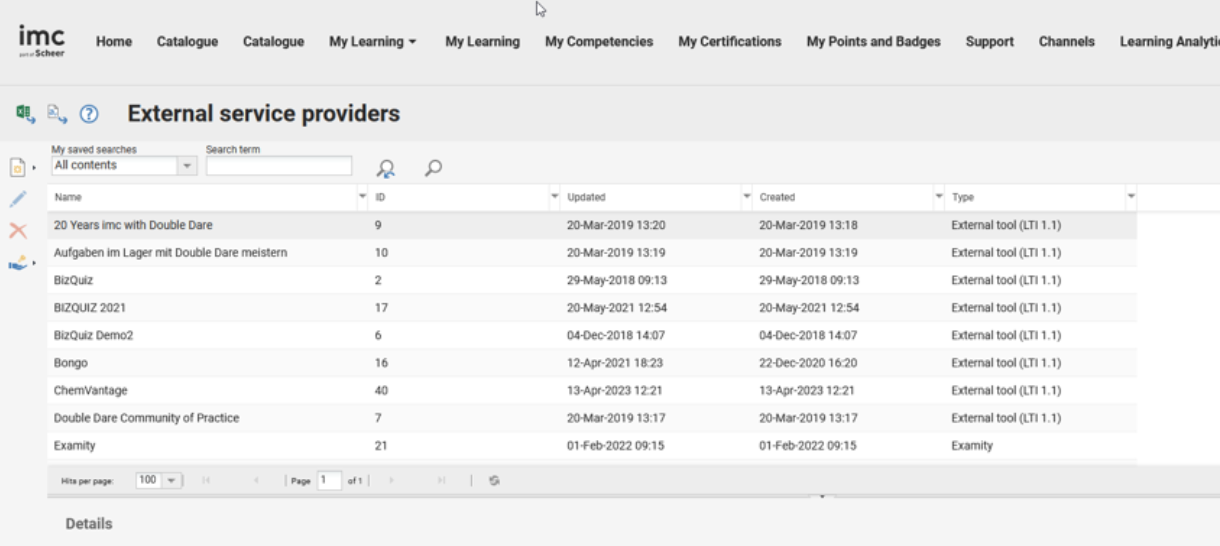This screenshot has height=546, width=1220.
Task: Refresh the table using the pagination refresh icon
Action: pos(494,481)
